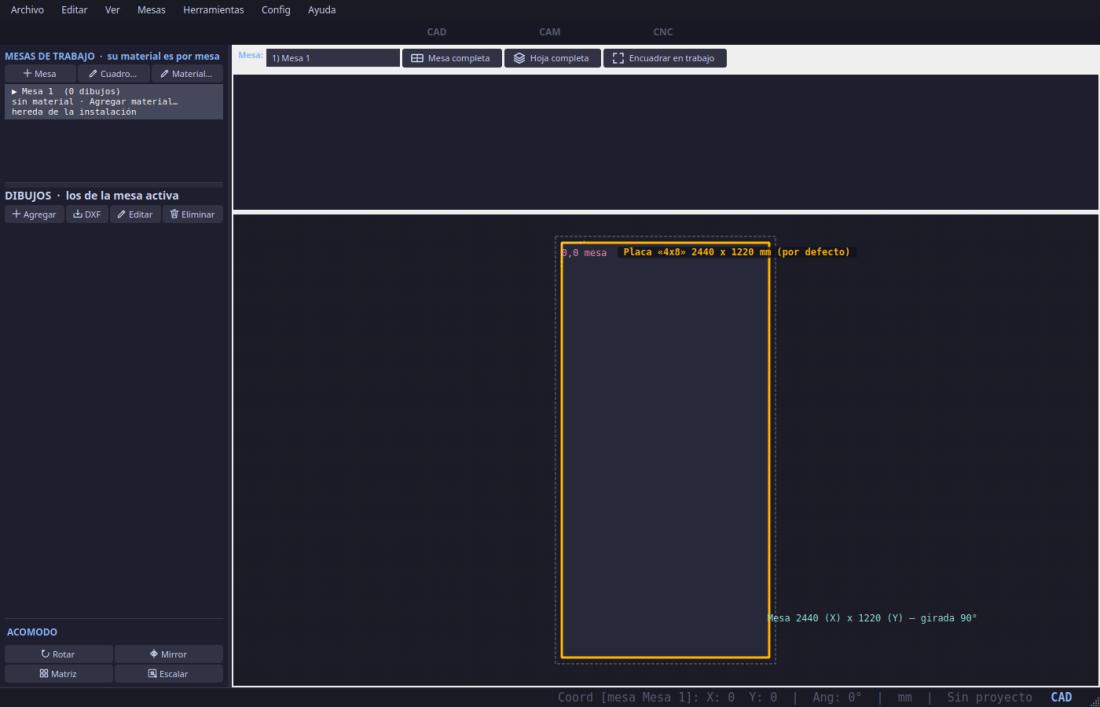Switch to the CAM workspace tab
Viewport: 1100px width, 707px height.
[x=550, y=32]
